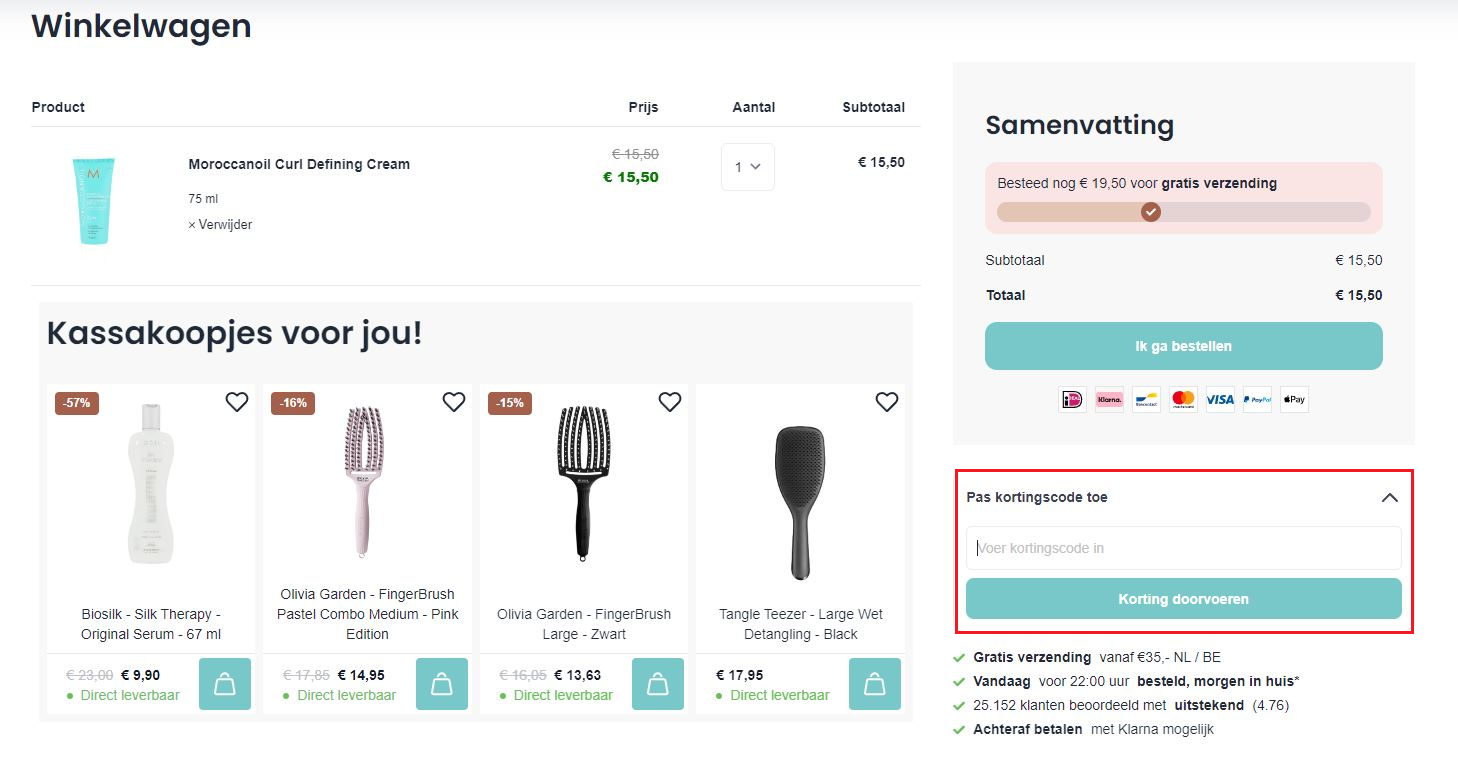Screen dimensions: 1458x766
Task: Favorite the Olivia Garden FingerBrush Large Zwart
Action: (x=669, y=401)
